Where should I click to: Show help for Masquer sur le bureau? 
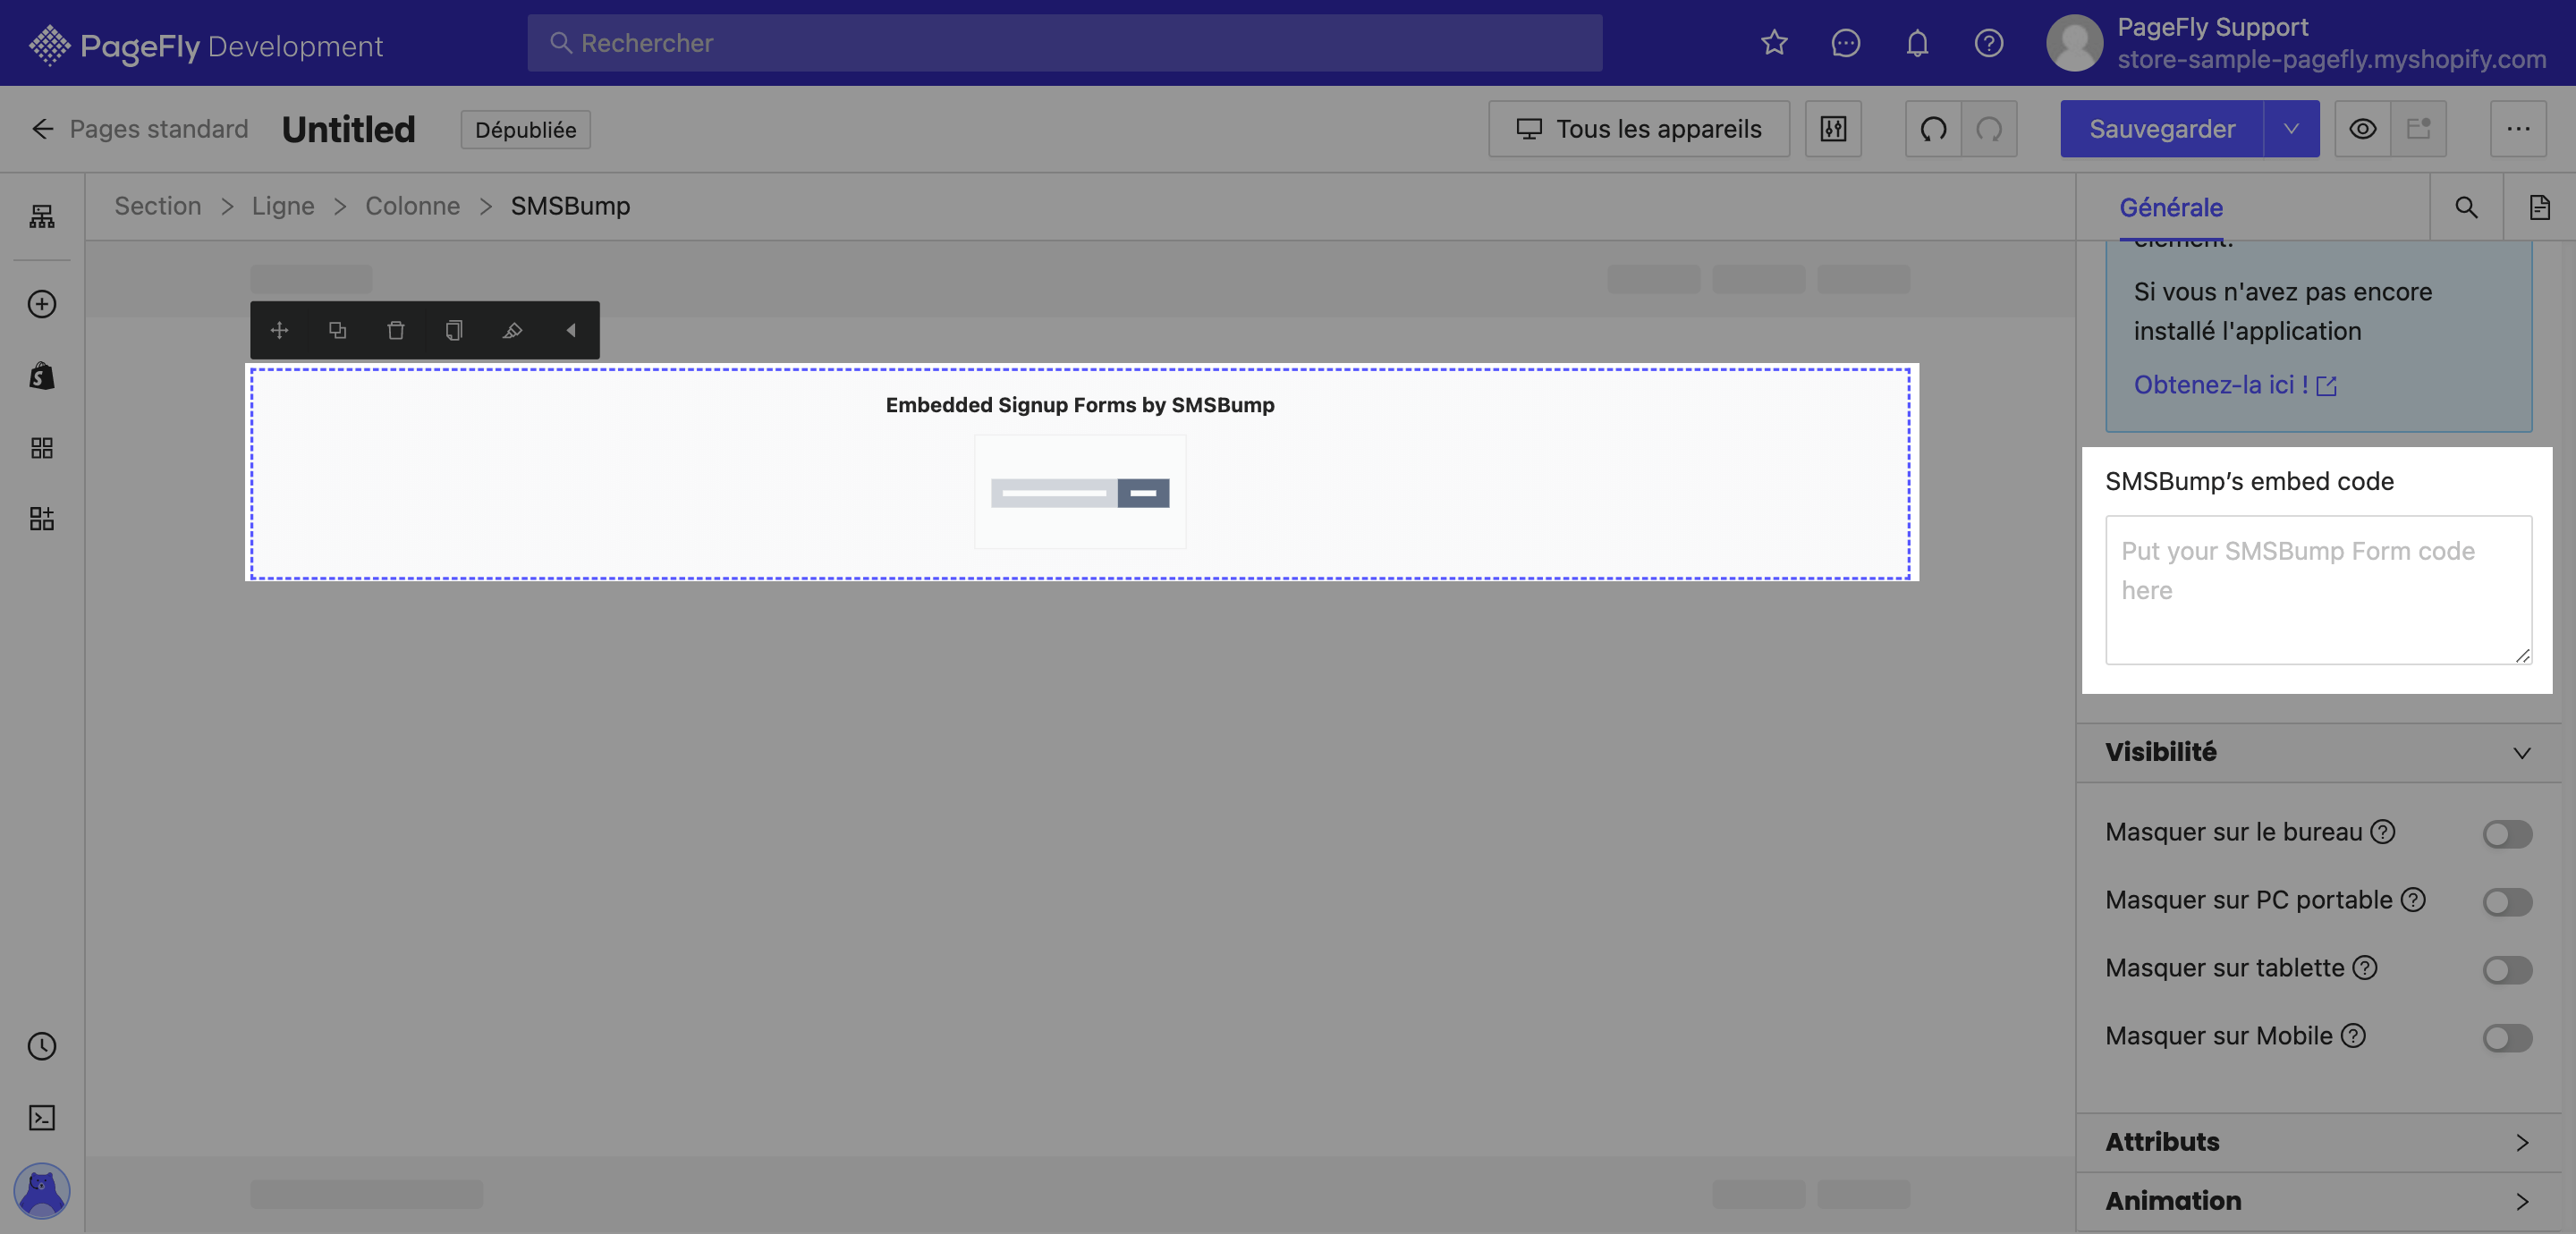click(x=2383, y=832)
